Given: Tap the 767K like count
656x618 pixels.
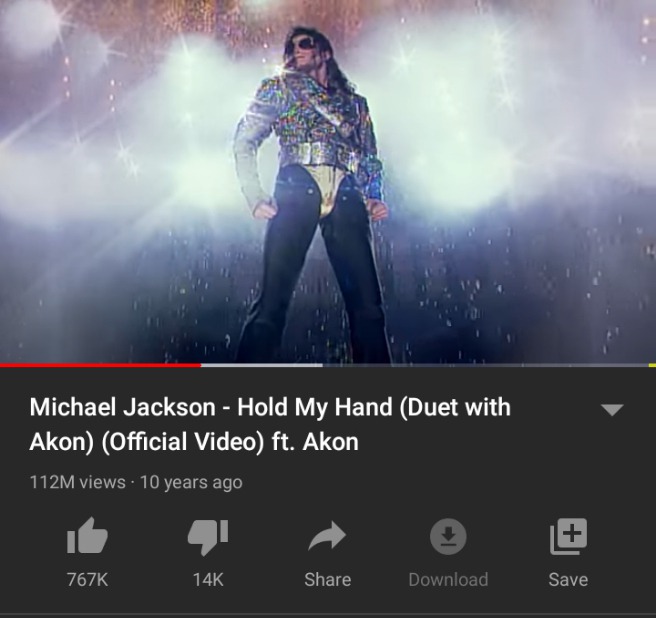Looking at the screenshot, I should [87, 580].
